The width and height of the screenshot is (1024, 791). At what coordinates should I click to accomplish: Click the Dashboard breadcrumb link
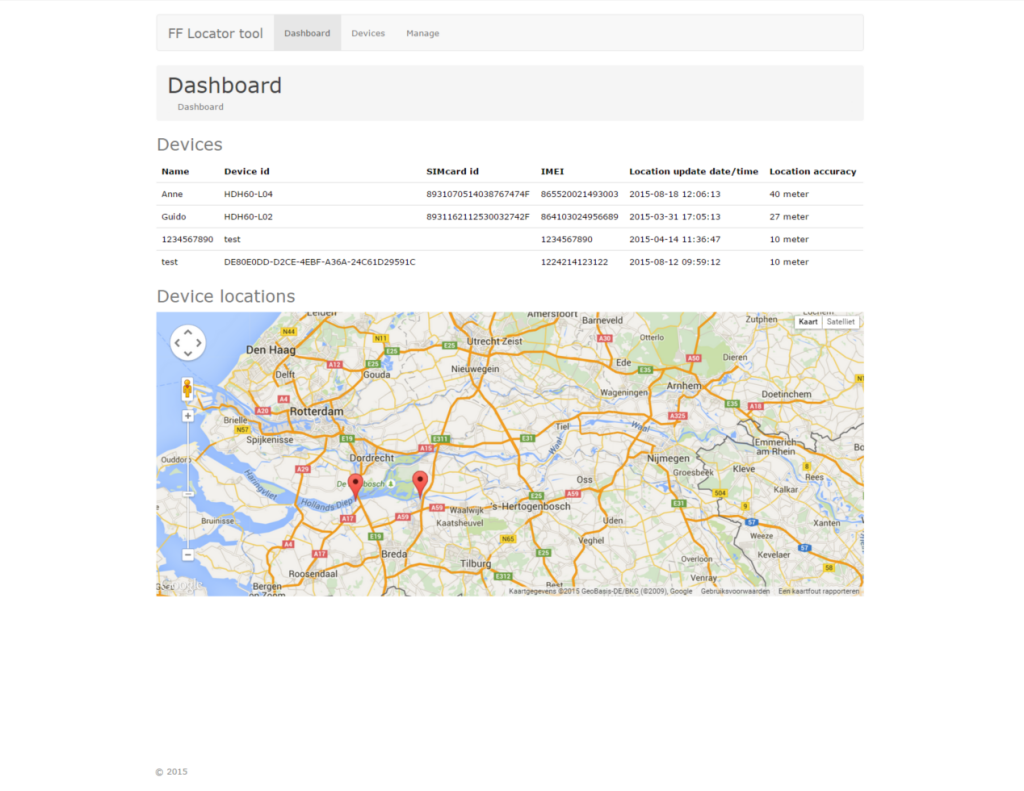[200, 107]
